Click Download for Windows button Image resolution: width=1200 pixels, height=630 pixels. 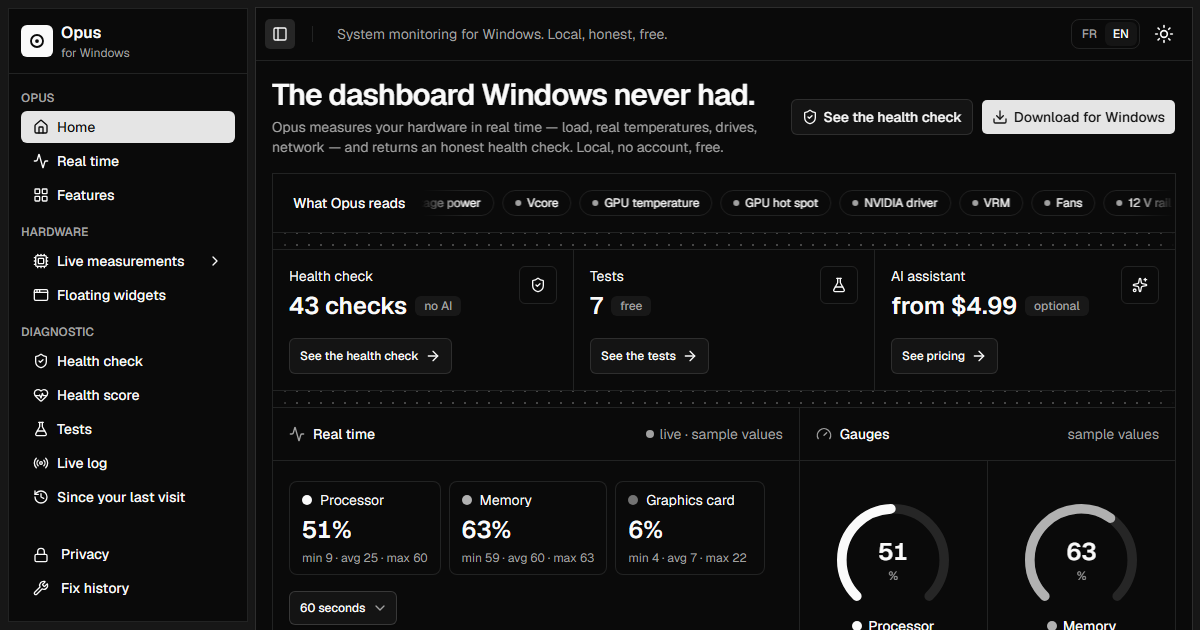pos(1078,117)
